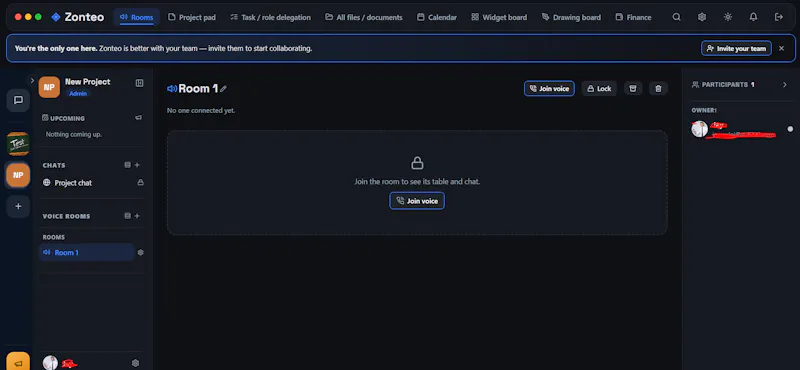This screenshot has height=370, width=800.
Task: Open the Finance tab
Action: tap(634, 17)
